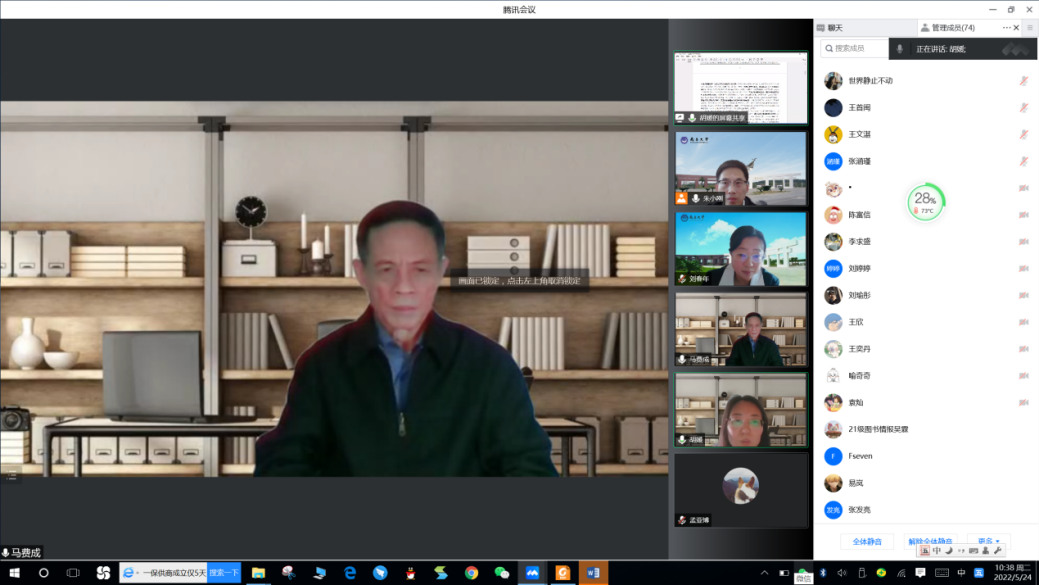Image resolution: width=1039 pixels, height=585 pixels.
Task: Open the volume control in the system tray
Action: tap(842, 573)
